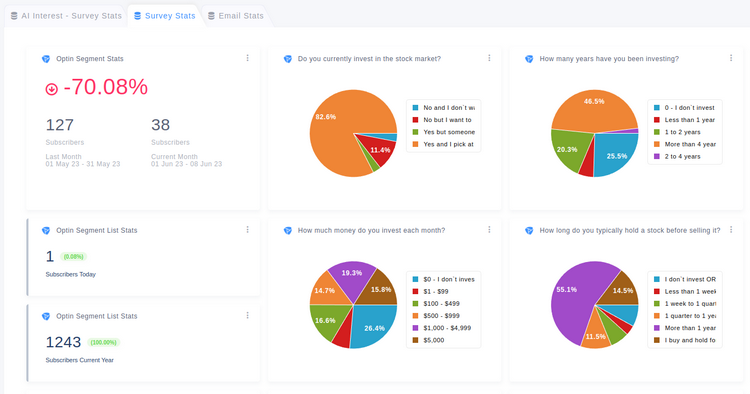This screenshot has height=394, width=750.
Task: Click the brown swatch for '$5,000'
Action: coord(415,340)
